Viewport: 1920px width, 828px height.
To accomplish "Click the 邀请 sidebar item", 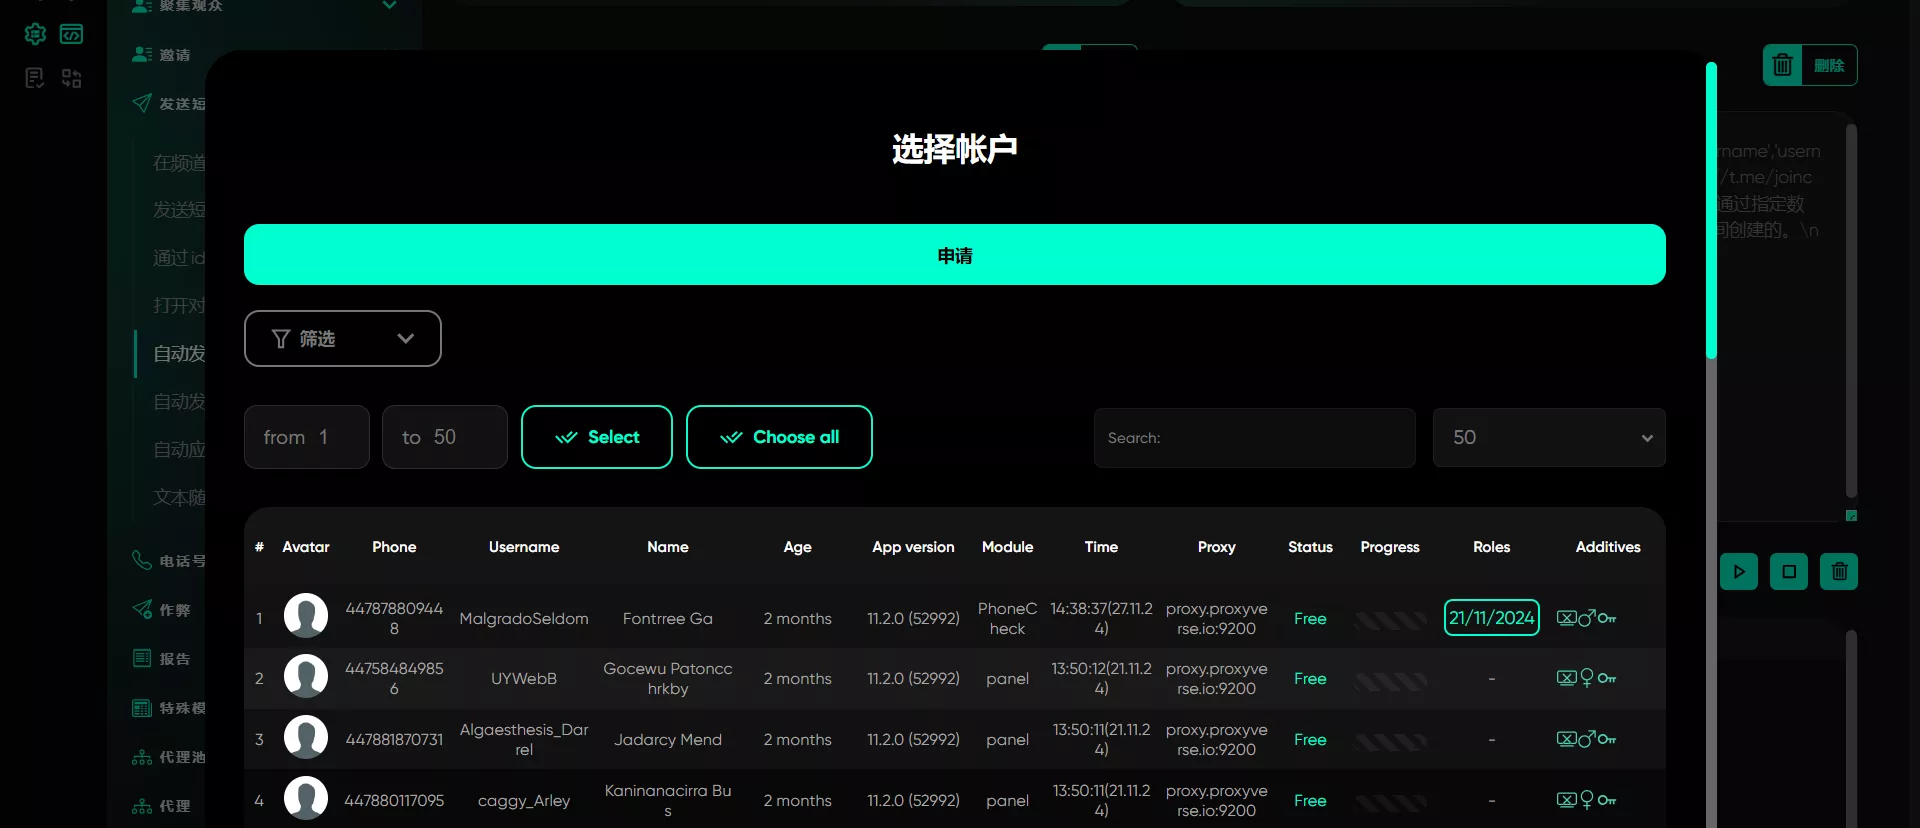I will click(163, 55).
